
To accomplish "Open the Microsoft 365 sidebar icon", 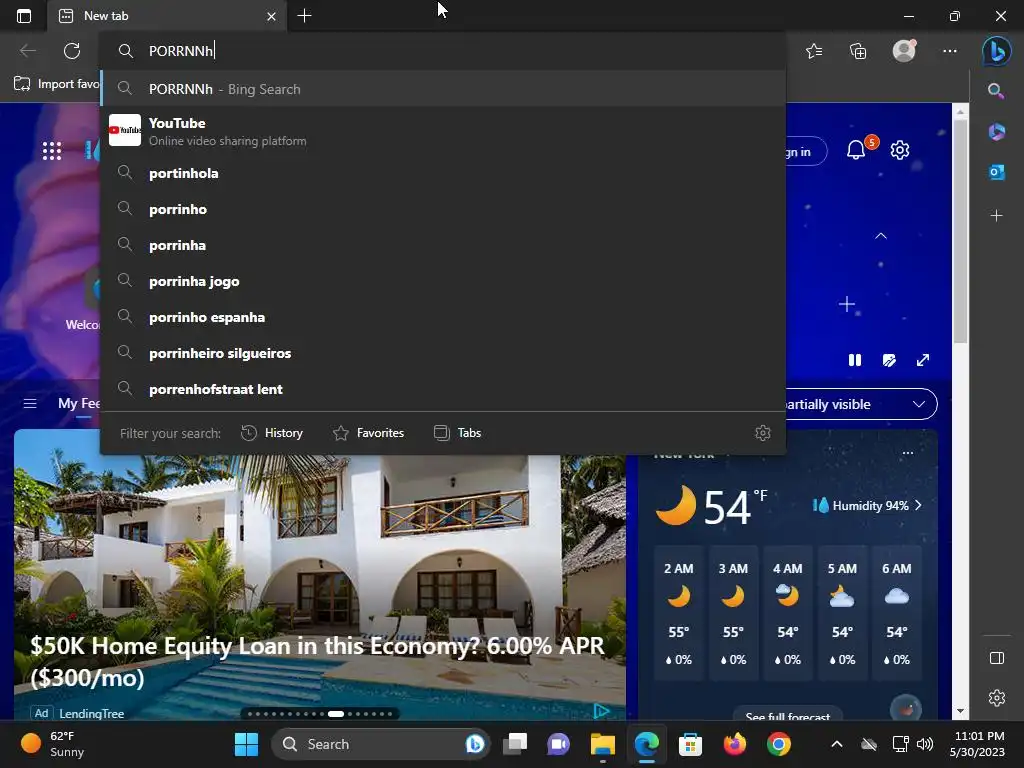I will [997, 131].
